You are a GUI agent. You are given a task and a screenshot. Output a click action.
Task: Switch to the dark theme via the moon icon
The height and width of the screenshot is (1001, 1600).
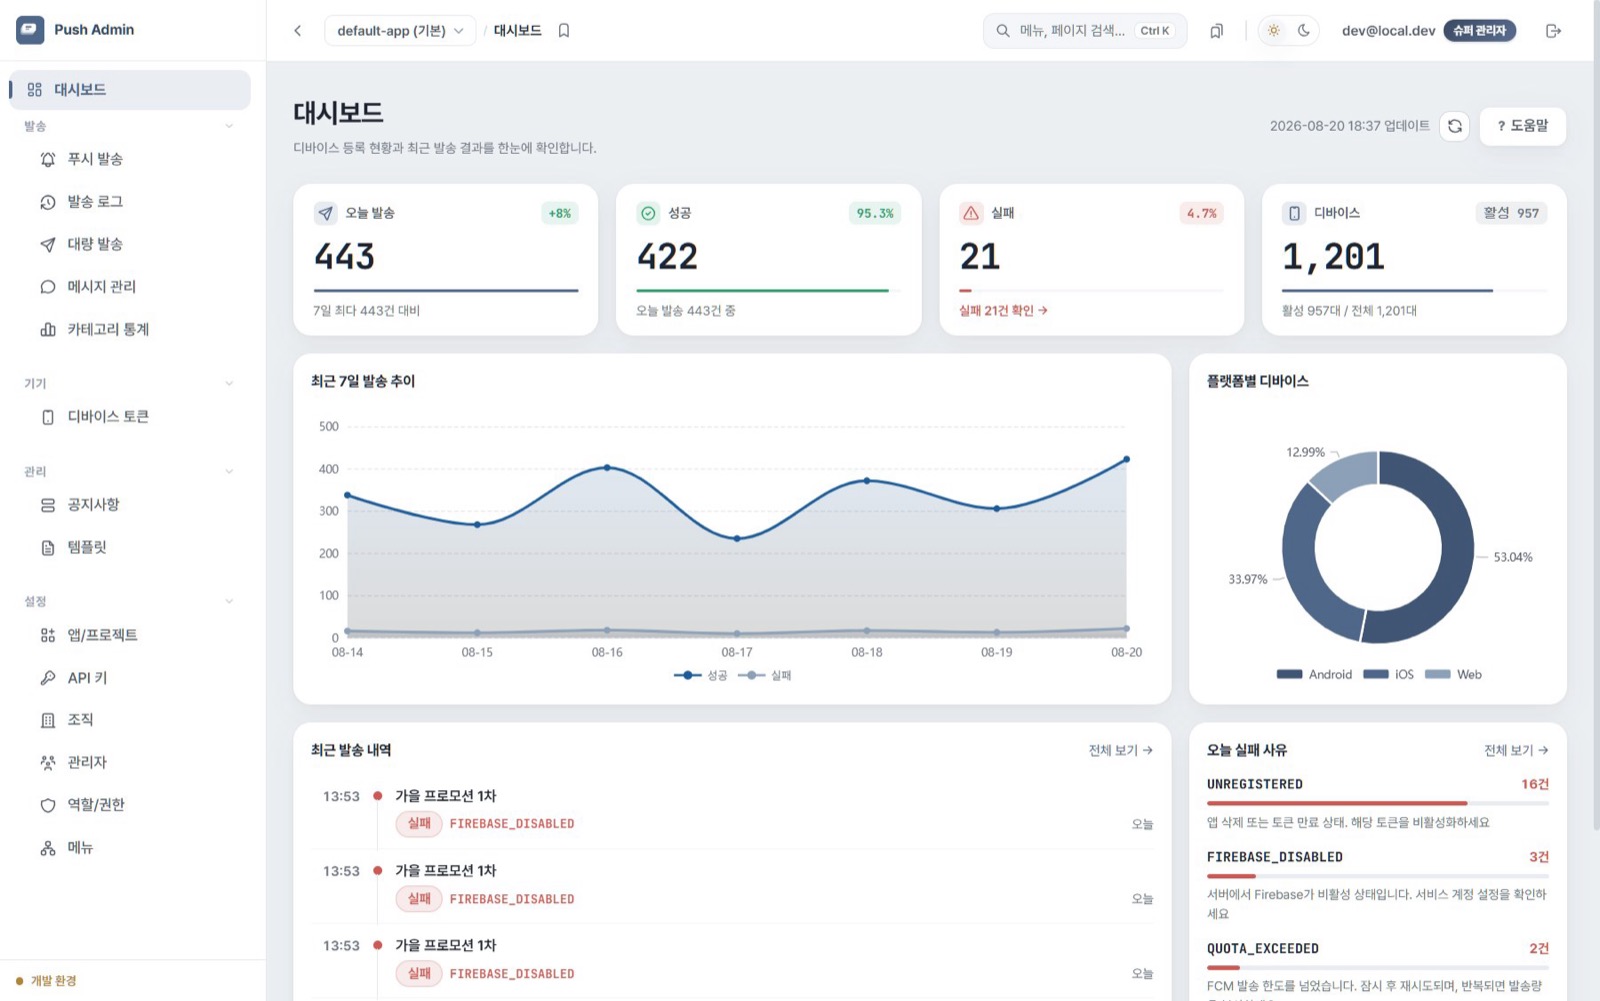pyautogui.click(x=1304, y=31)
